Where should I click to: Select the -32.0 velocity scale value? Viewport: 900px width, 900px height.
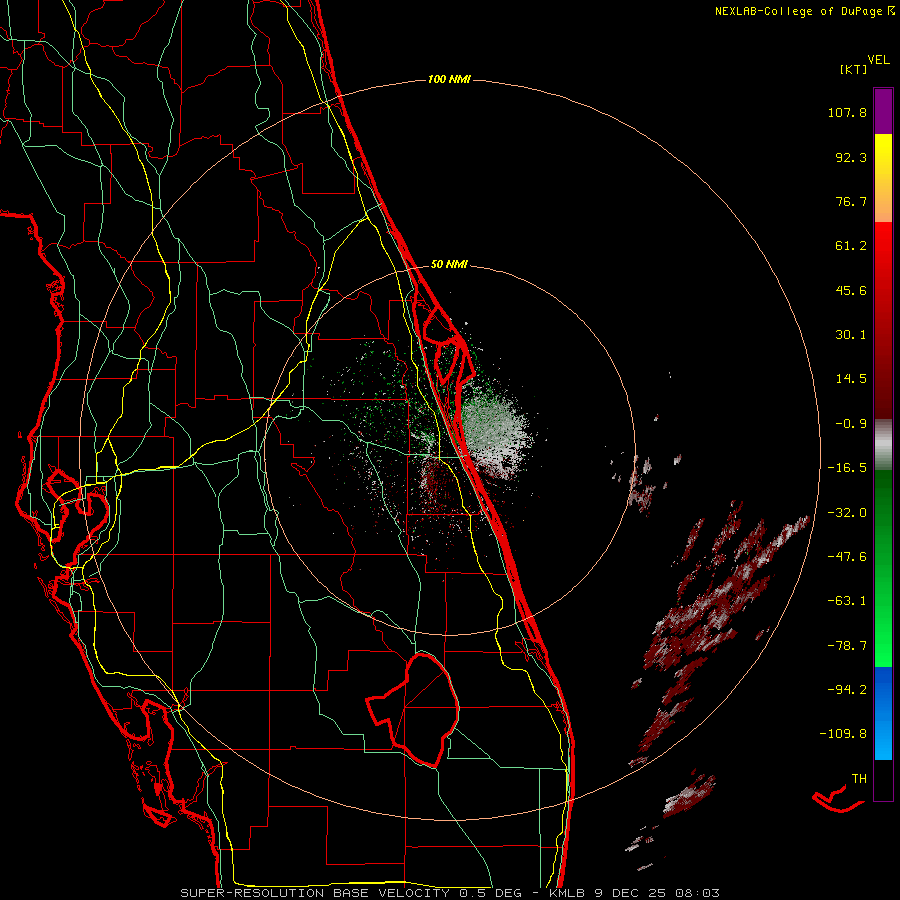point(847,513)
